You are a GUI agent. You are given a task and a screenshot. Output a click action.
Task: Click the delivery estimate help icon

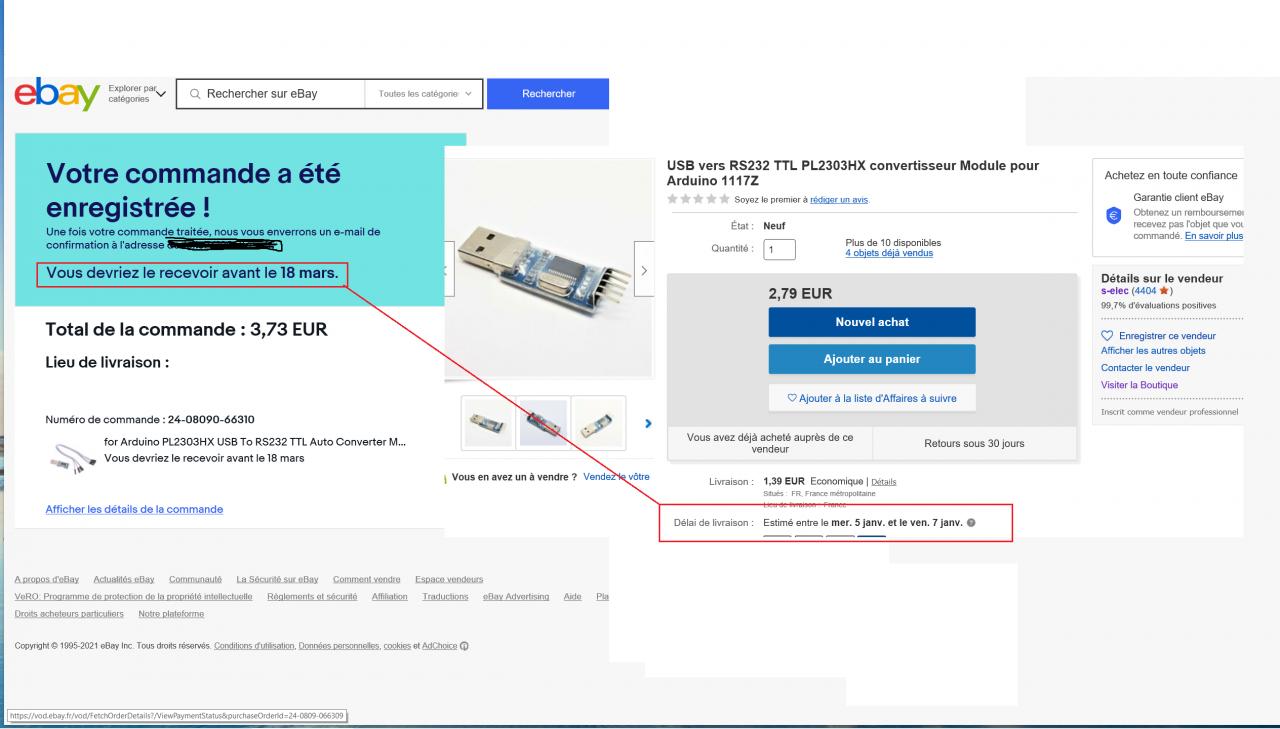tap(972, 523)
